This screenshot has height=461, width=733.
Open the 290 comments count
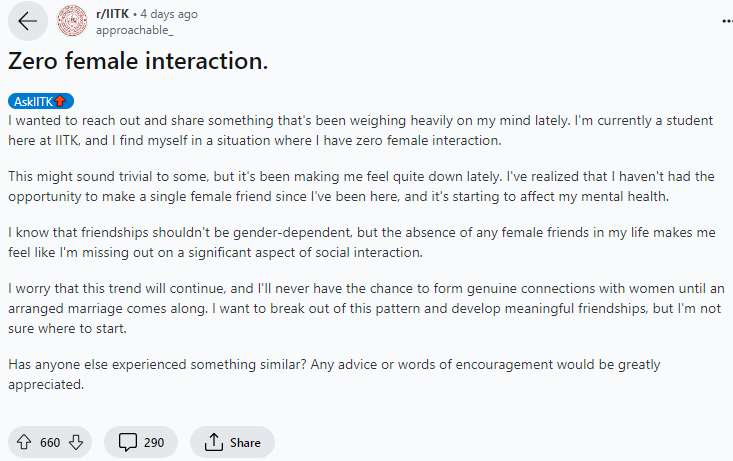click(x=154, y=442)
